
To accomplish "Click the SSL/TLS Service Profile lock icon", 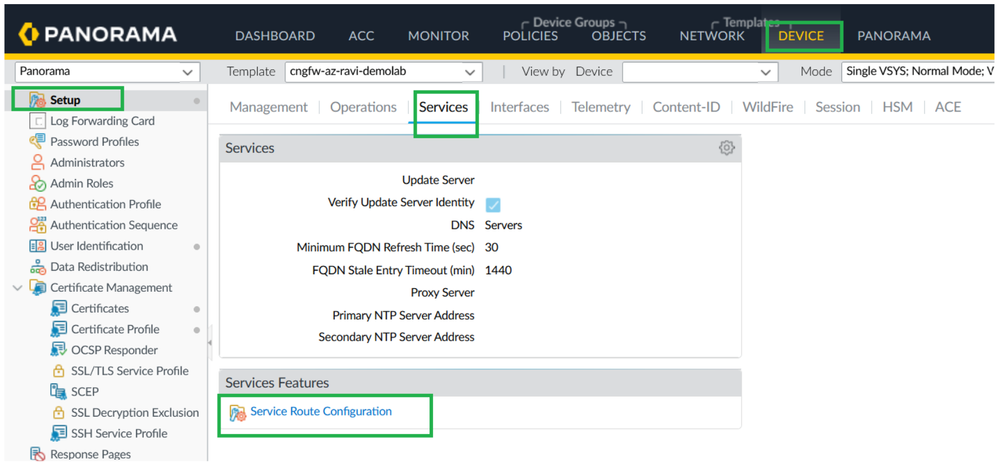I will pyautogui.click(x=58, y=371).
